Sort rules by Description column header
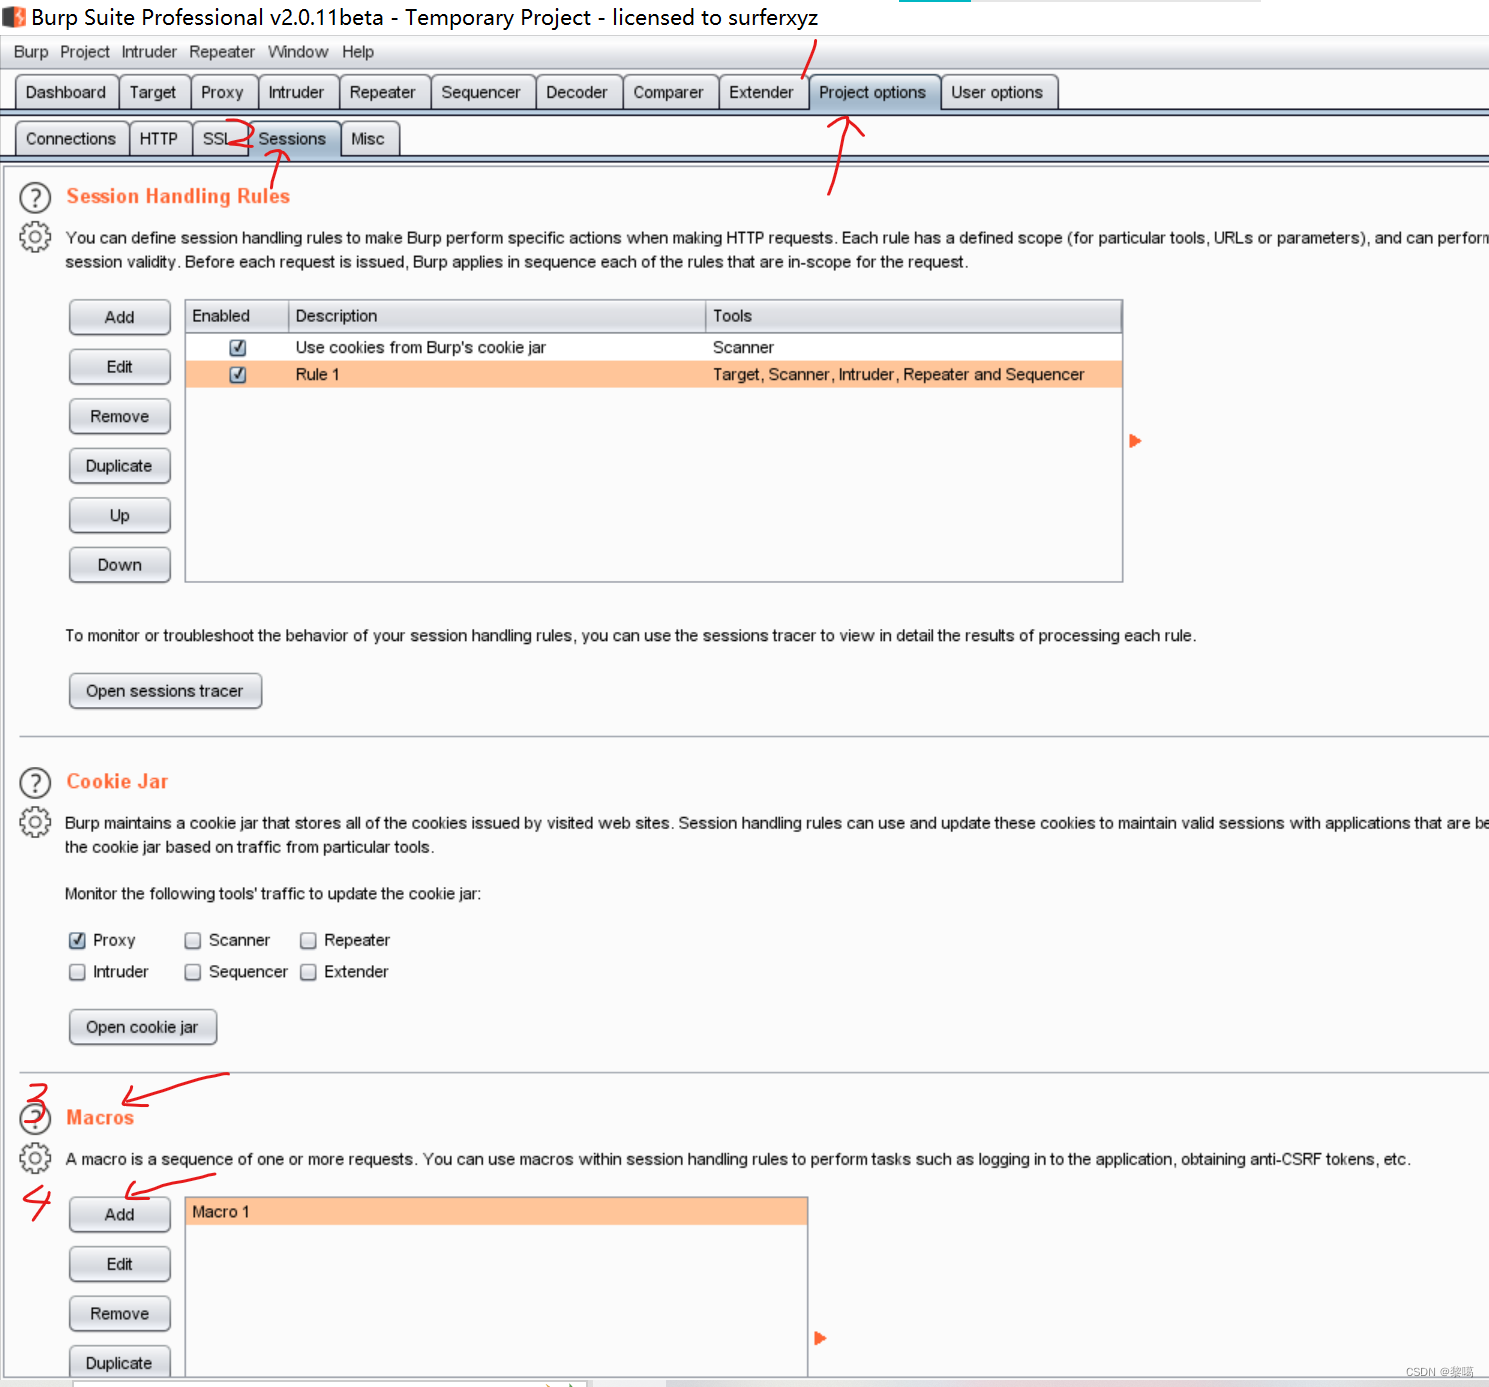 (x=497, y=316)
